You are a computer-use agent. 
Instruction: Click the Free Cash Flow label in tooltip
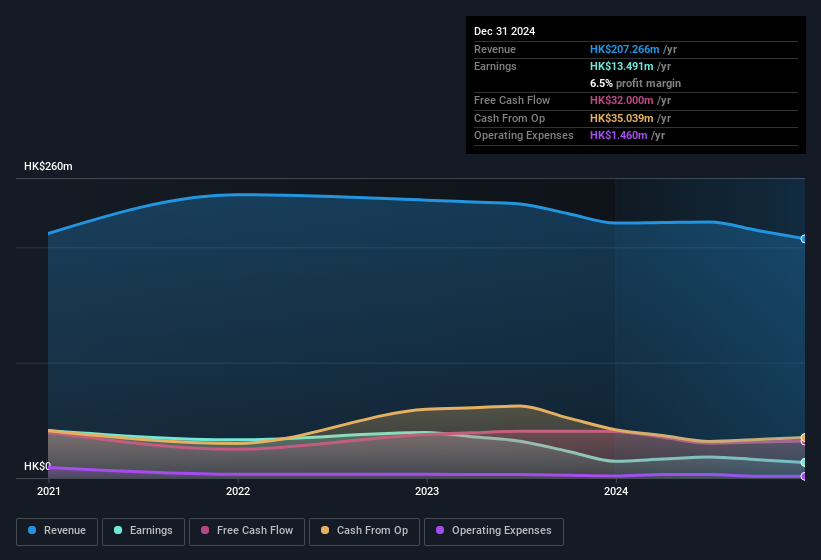click(512, 100)
